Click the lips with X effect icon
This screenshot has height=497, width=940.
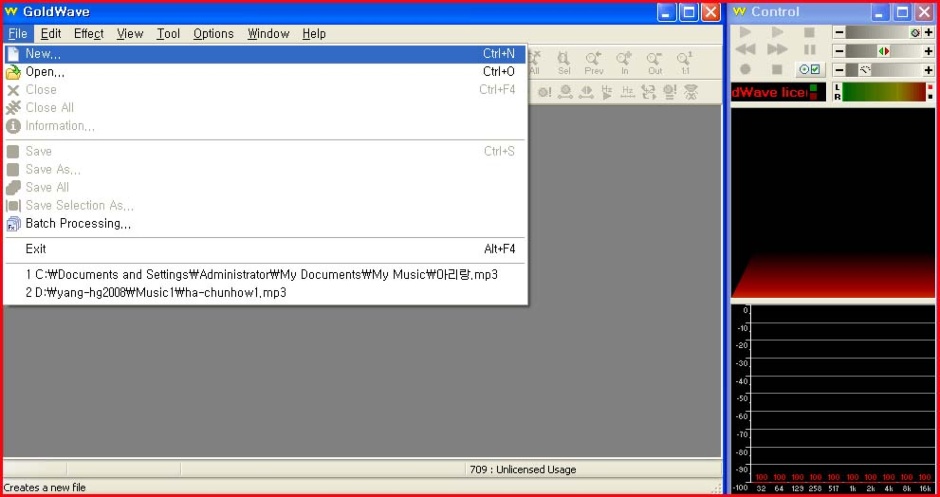pos(691,92)
